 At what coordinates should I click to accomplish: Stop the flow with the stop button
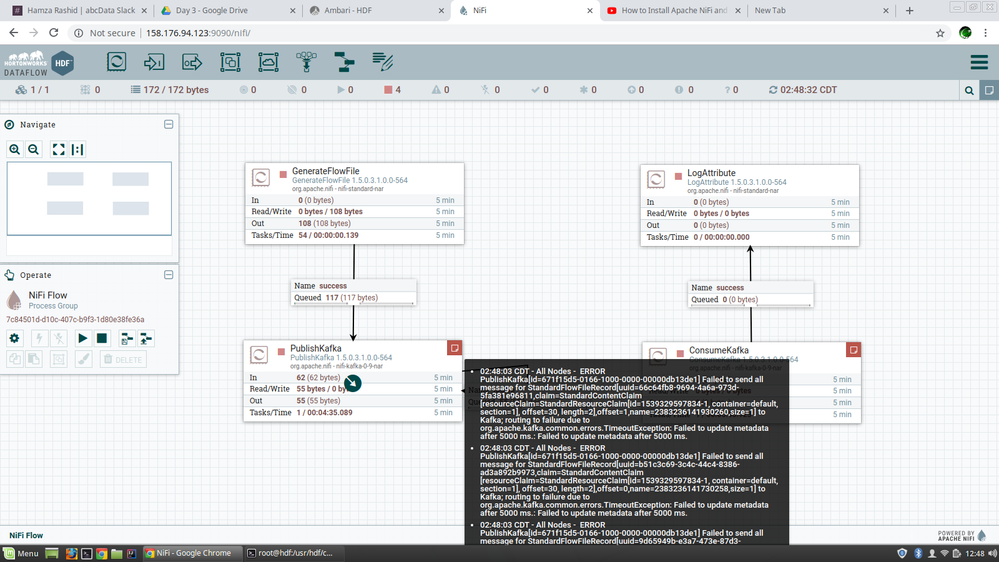point(102,339)
